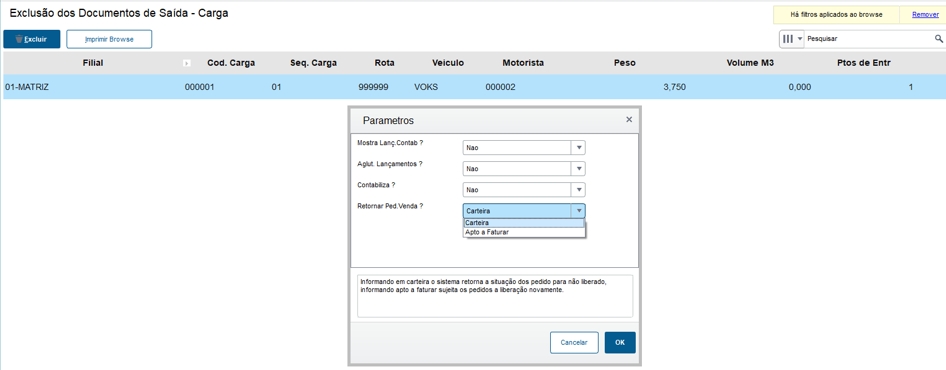The width and height of the screenshot is (946, 370).
Task: Click the Cod. Carga column header
Action: [x=231, y=63]
